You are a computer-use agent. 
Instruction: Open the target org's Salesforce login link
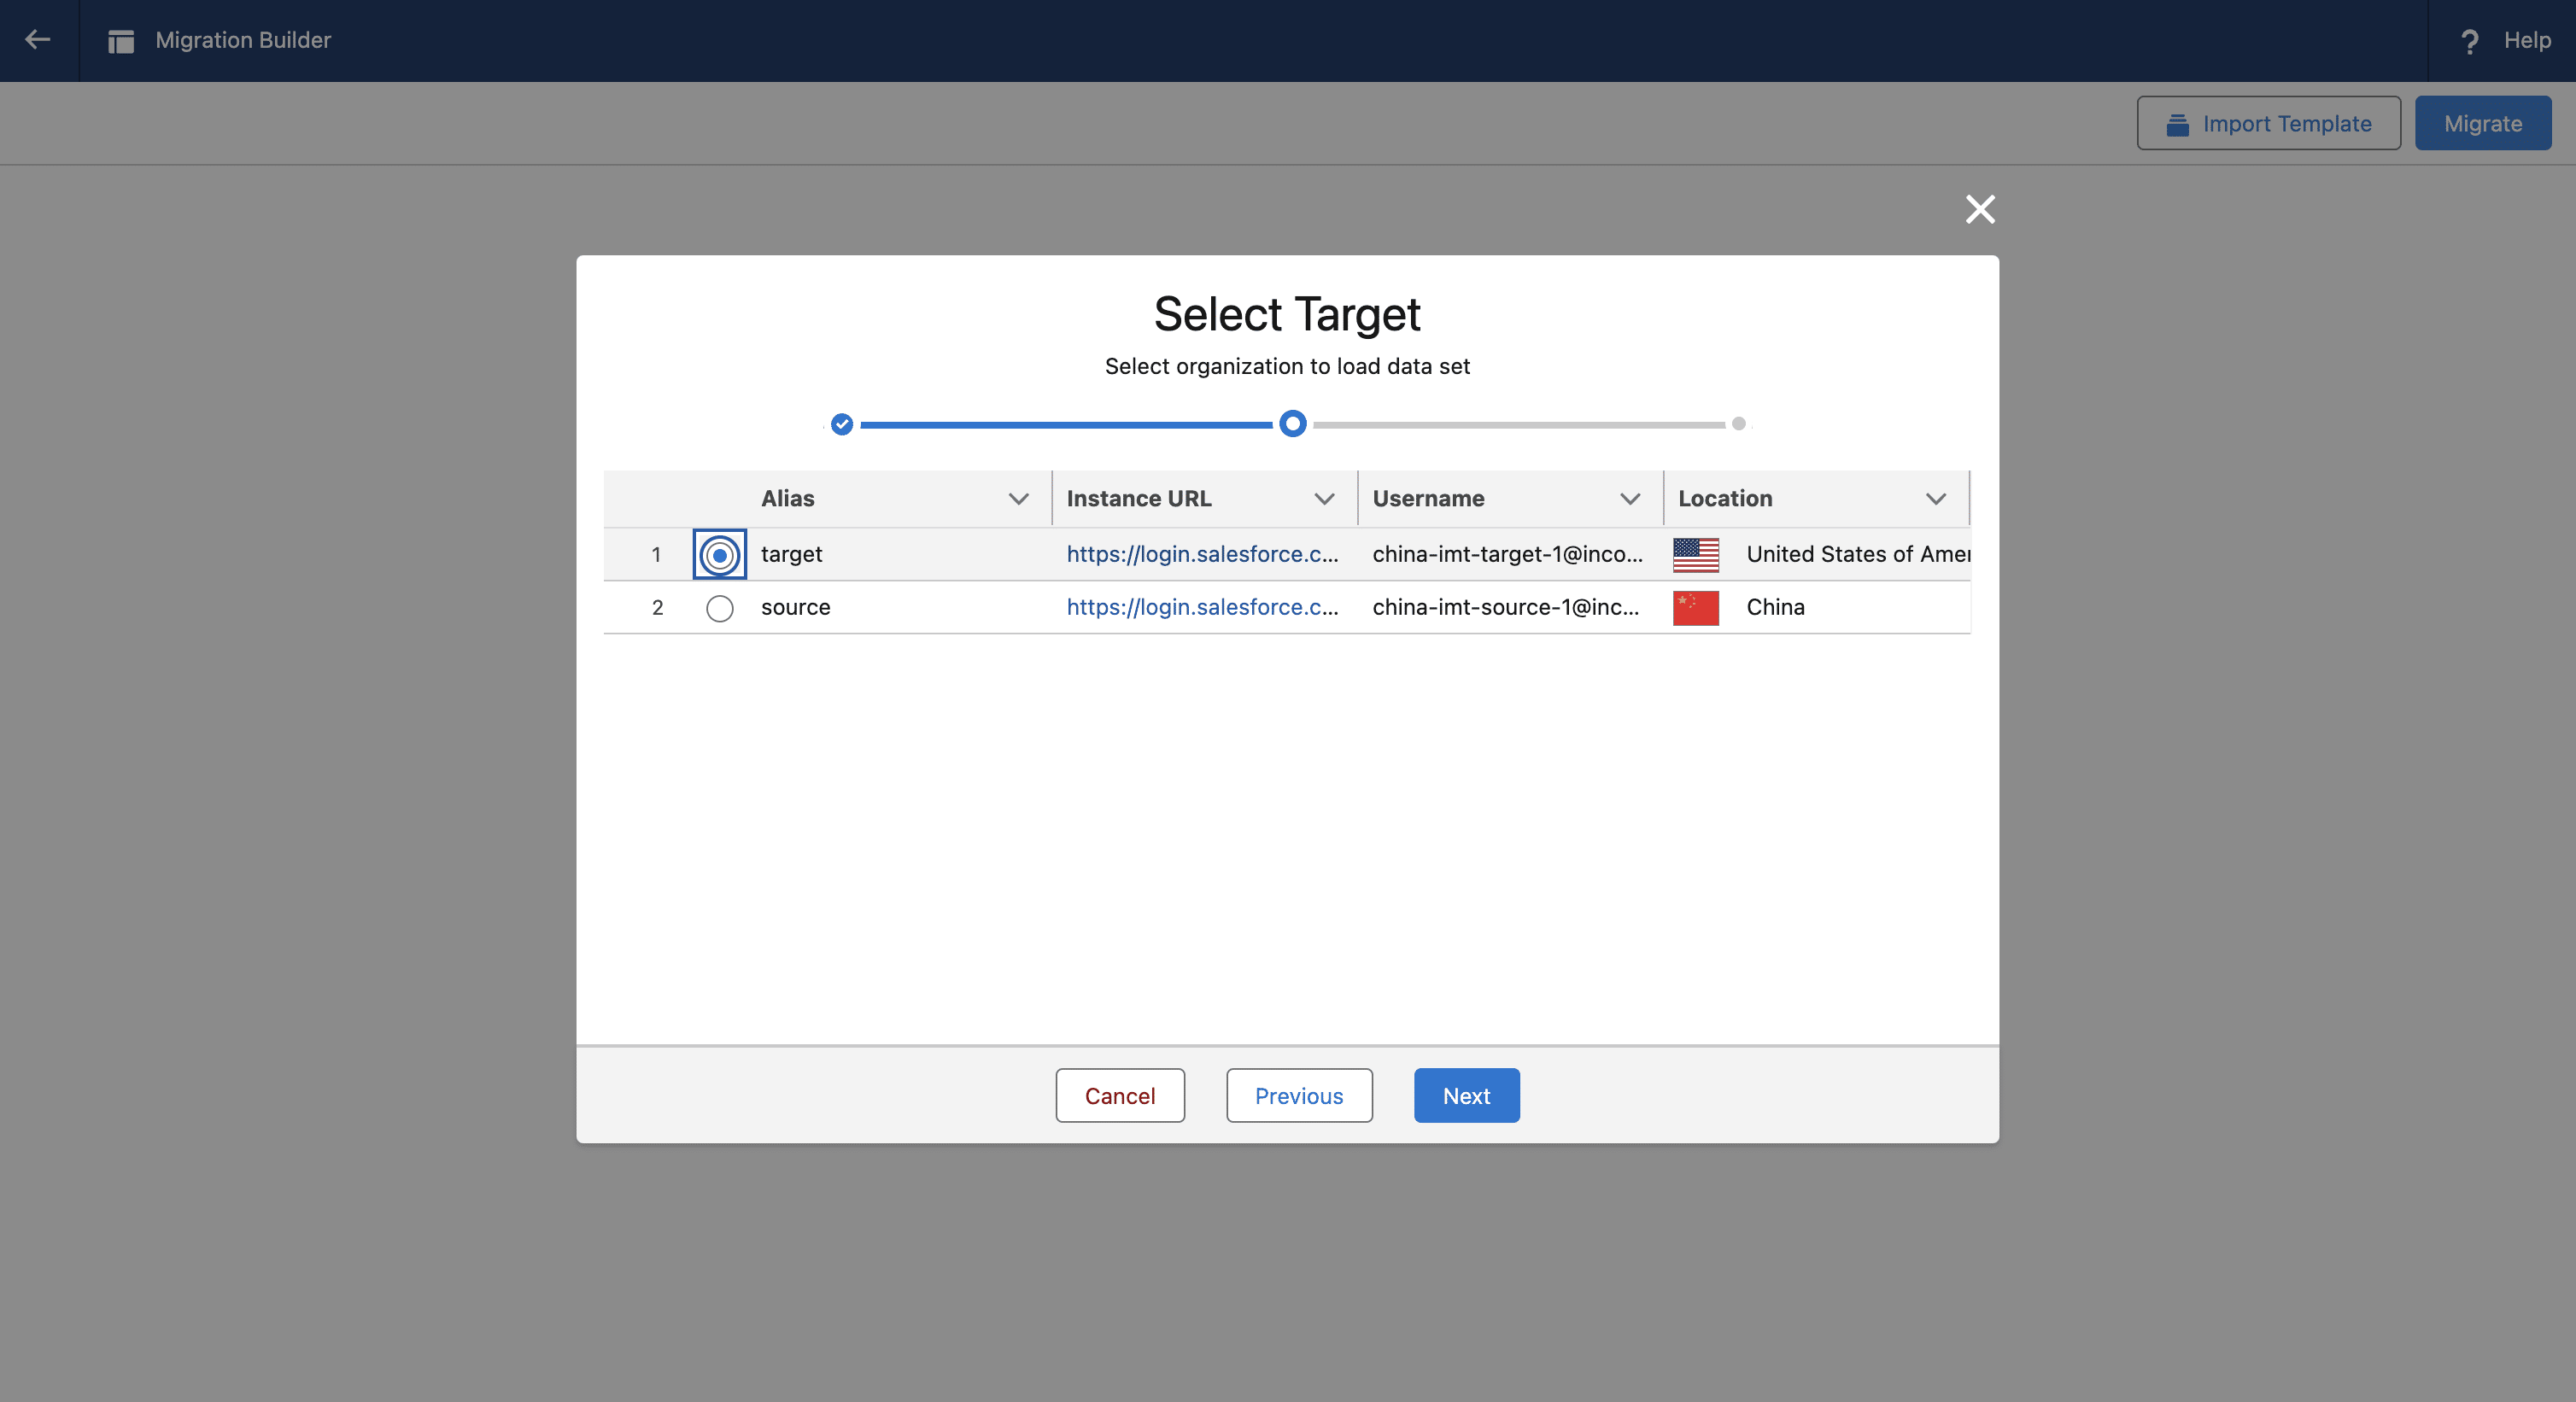1201,554
